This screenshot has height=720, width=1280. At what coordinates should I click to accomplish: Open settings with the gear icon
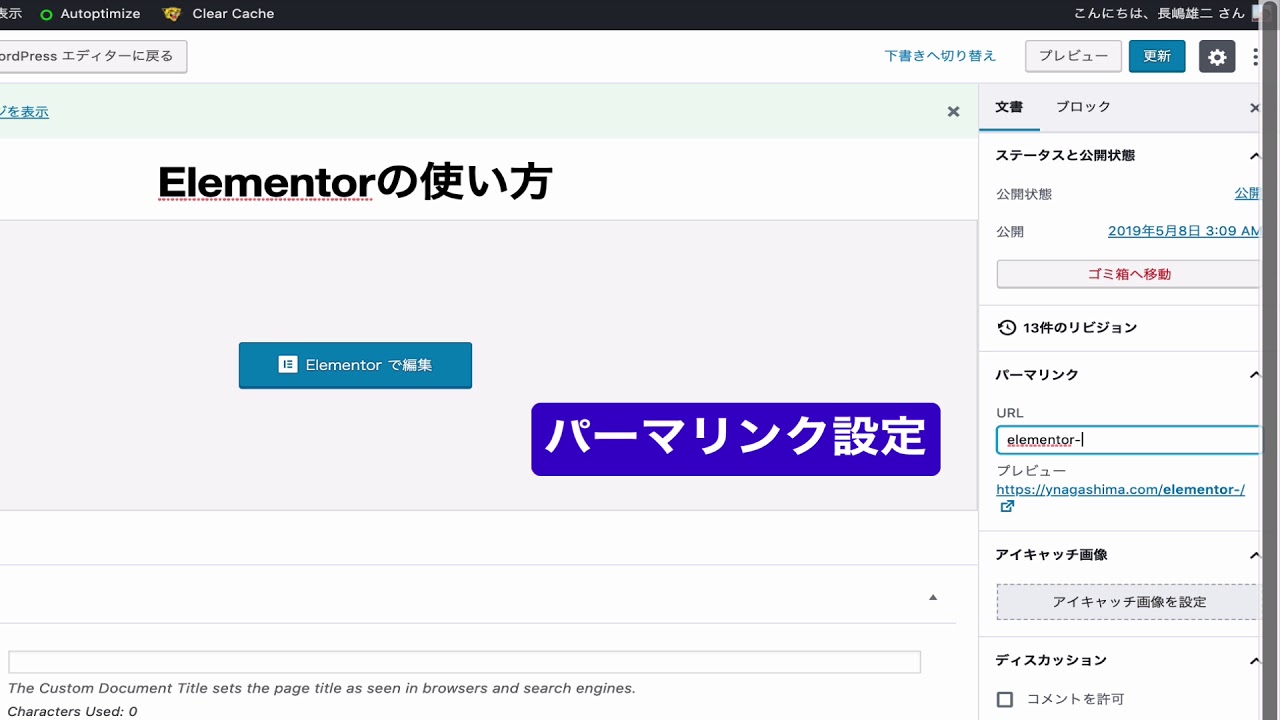(1217, 57)
